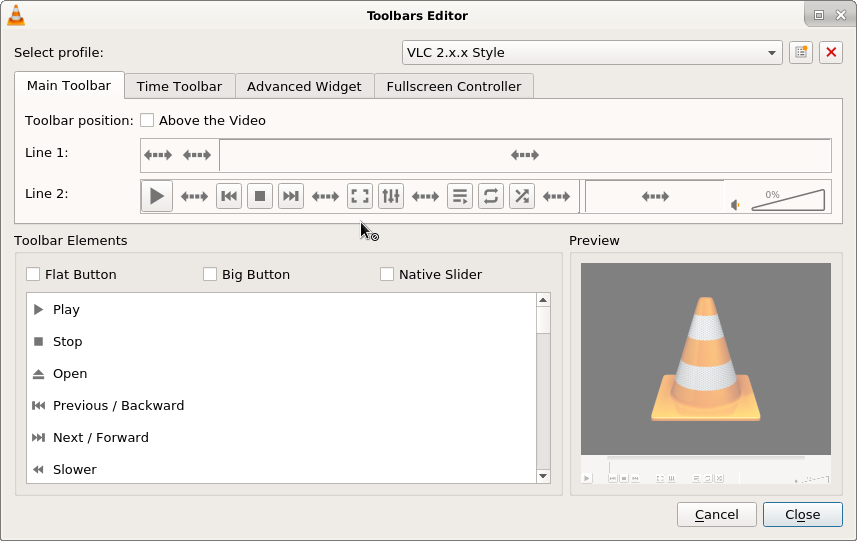
Task: Click spacer between Next and Fullscreen buttons
Action: coord(325,196)
